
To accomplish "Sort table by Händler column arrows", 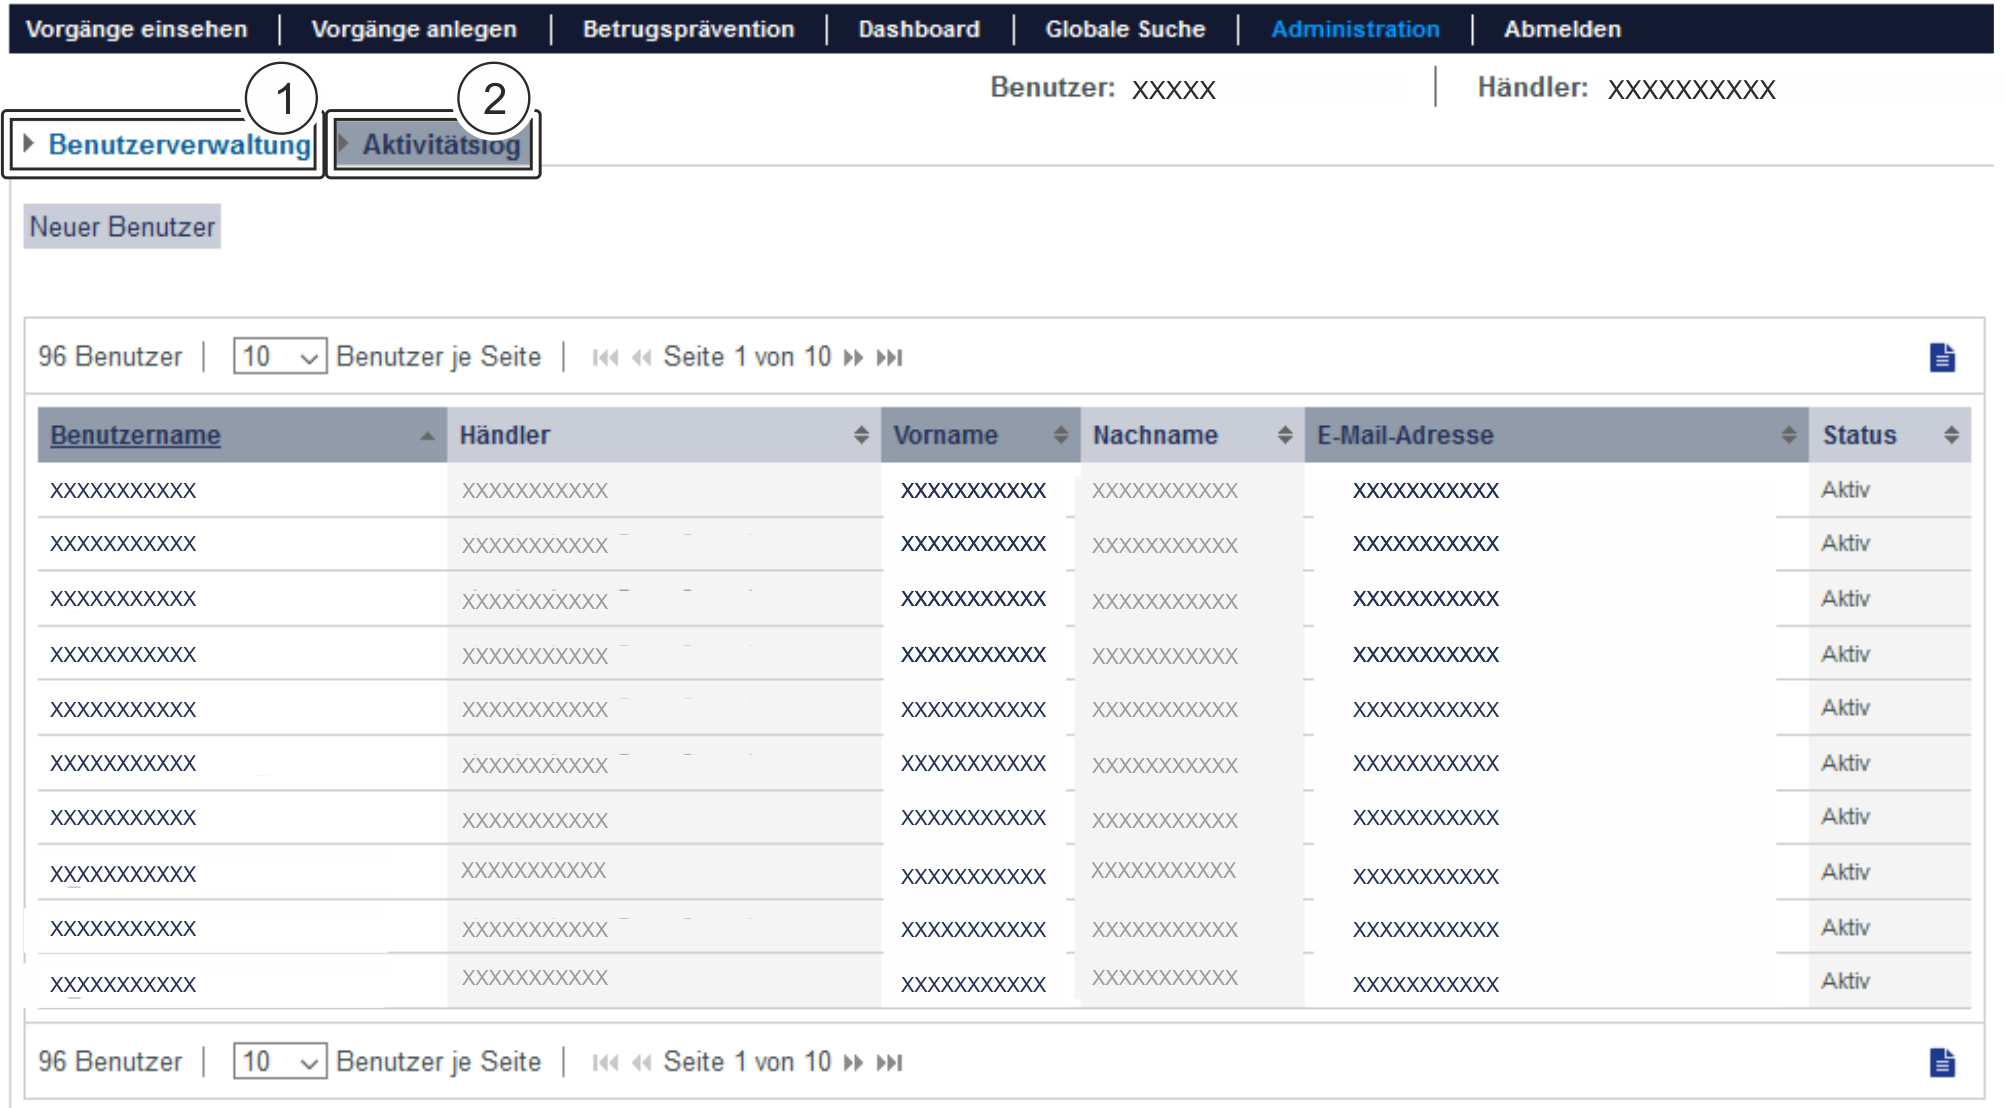I will point(861,435).
